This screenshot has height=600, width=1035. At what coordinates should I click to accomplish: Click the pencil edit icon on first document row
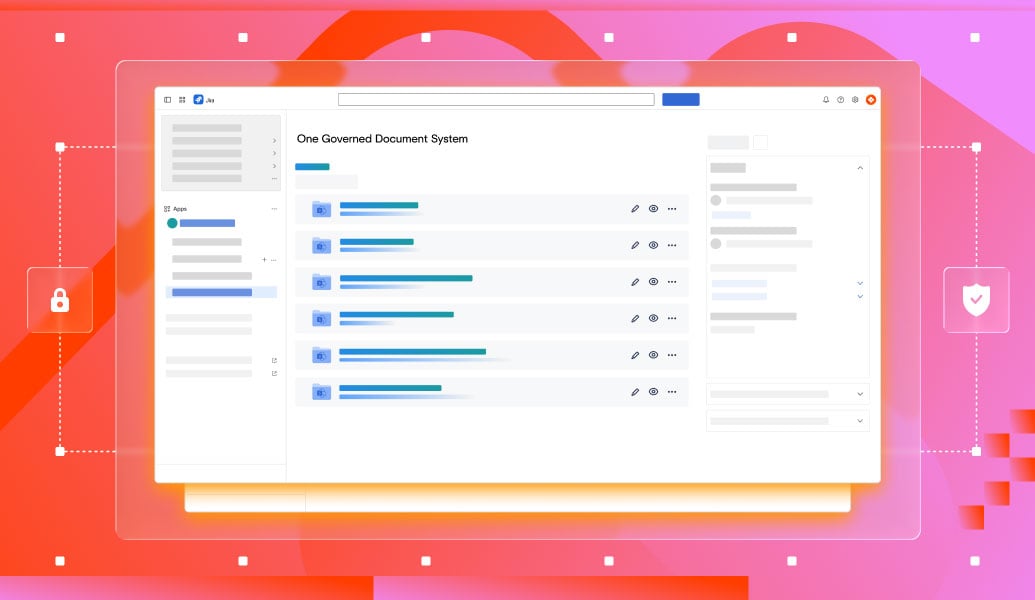coord(635,209)
